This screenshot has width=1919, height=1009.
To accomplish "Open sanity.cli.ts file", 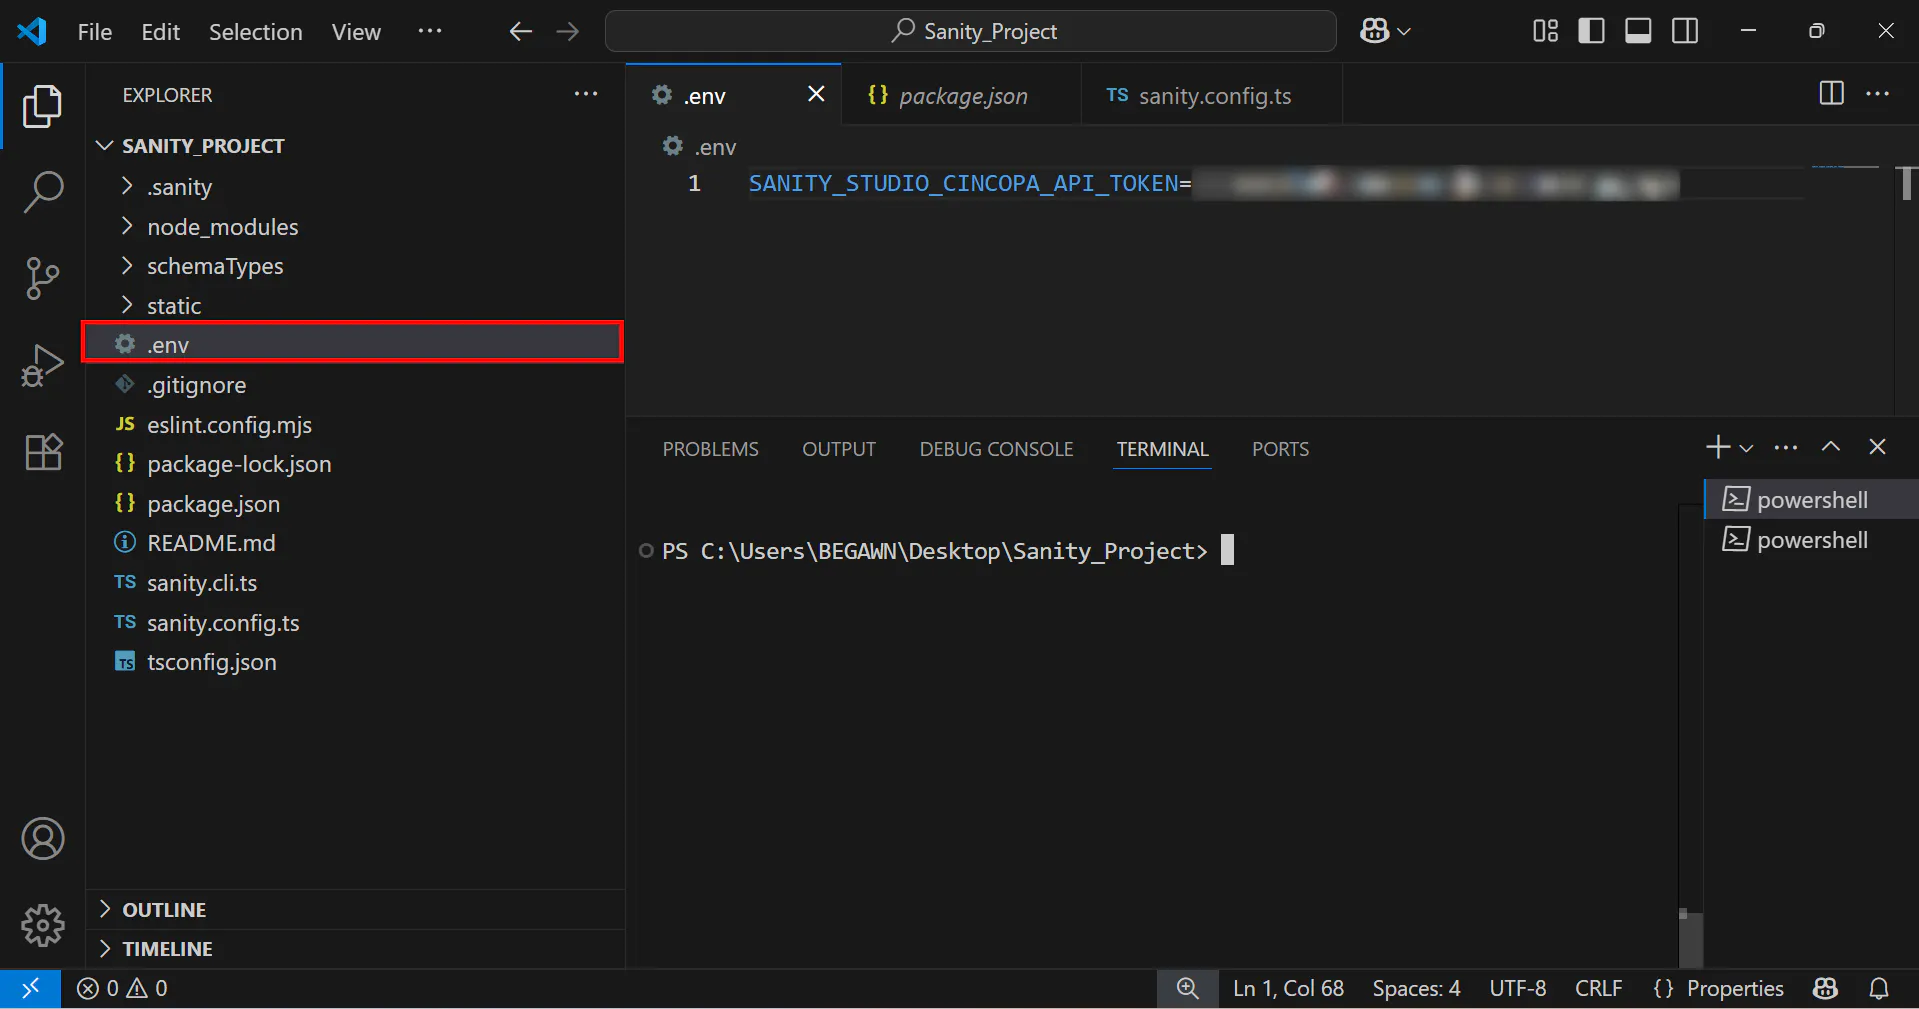I will click(x=354, y=582).
